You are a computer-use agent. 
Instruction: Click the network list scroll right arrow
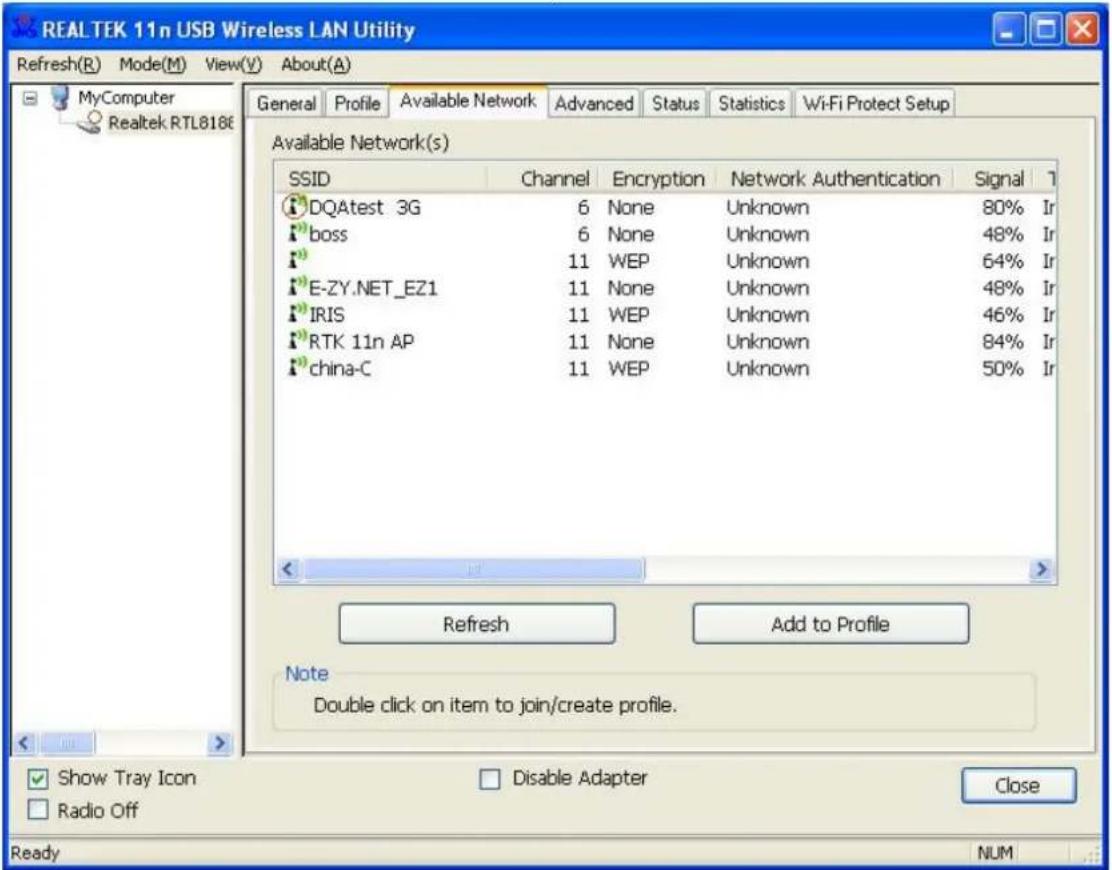1041,569
